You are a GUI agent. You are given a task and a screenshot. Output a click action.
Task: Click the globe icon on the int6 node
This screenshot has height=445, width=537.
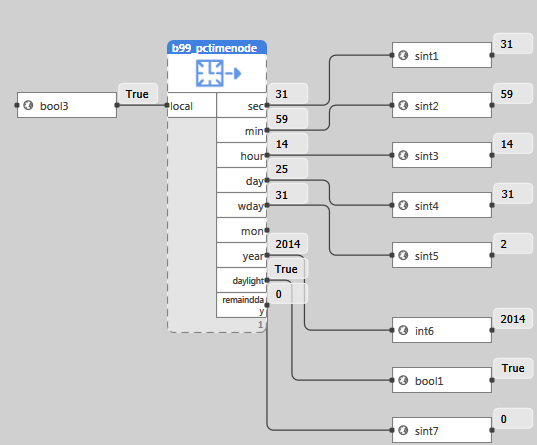click(403, 330)
